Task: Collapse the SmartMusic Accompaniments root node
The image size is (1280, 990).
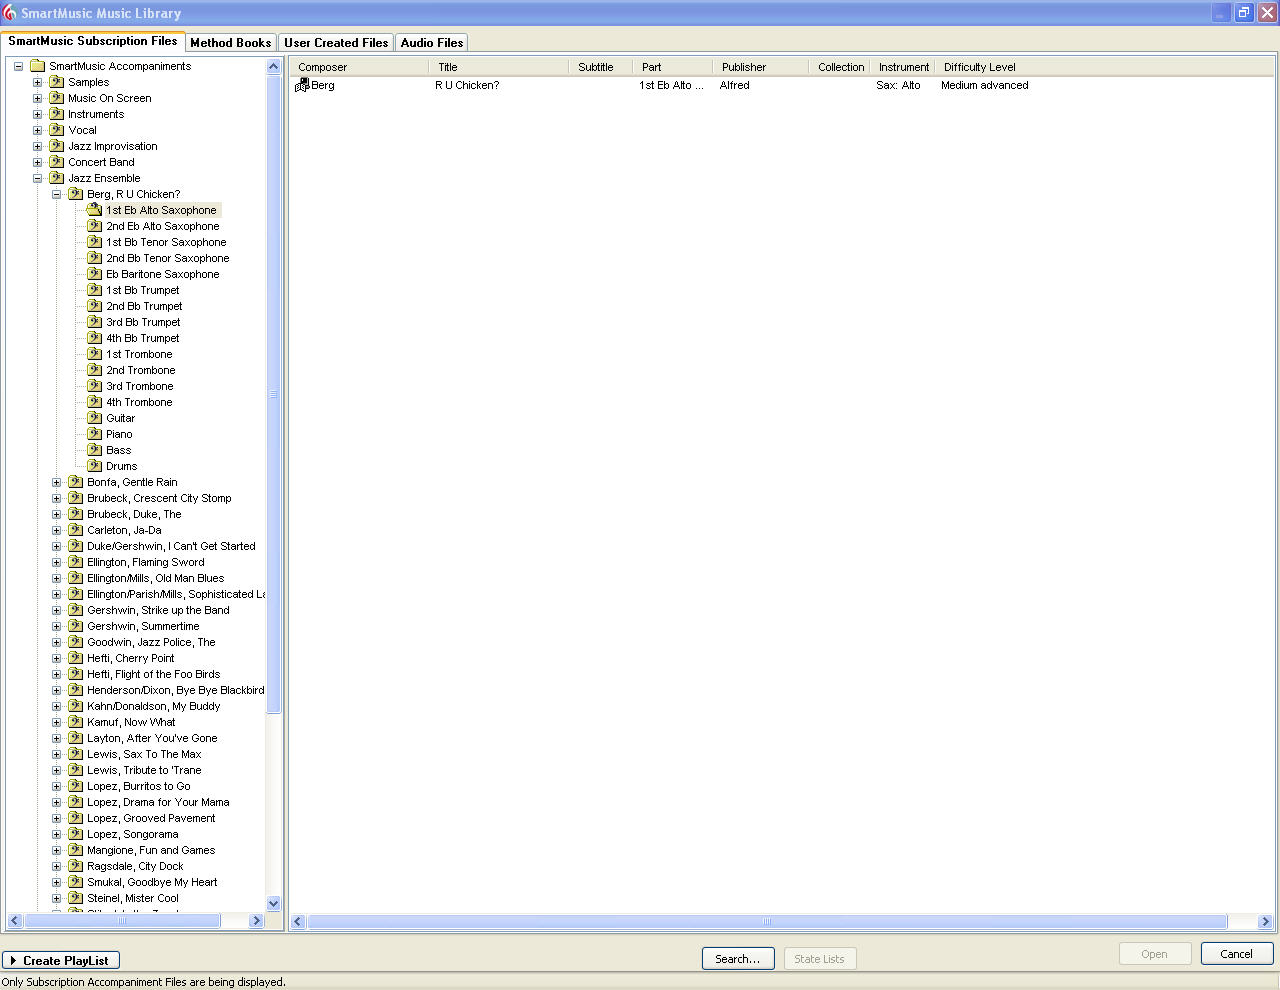Action: [x=18, y=66]
